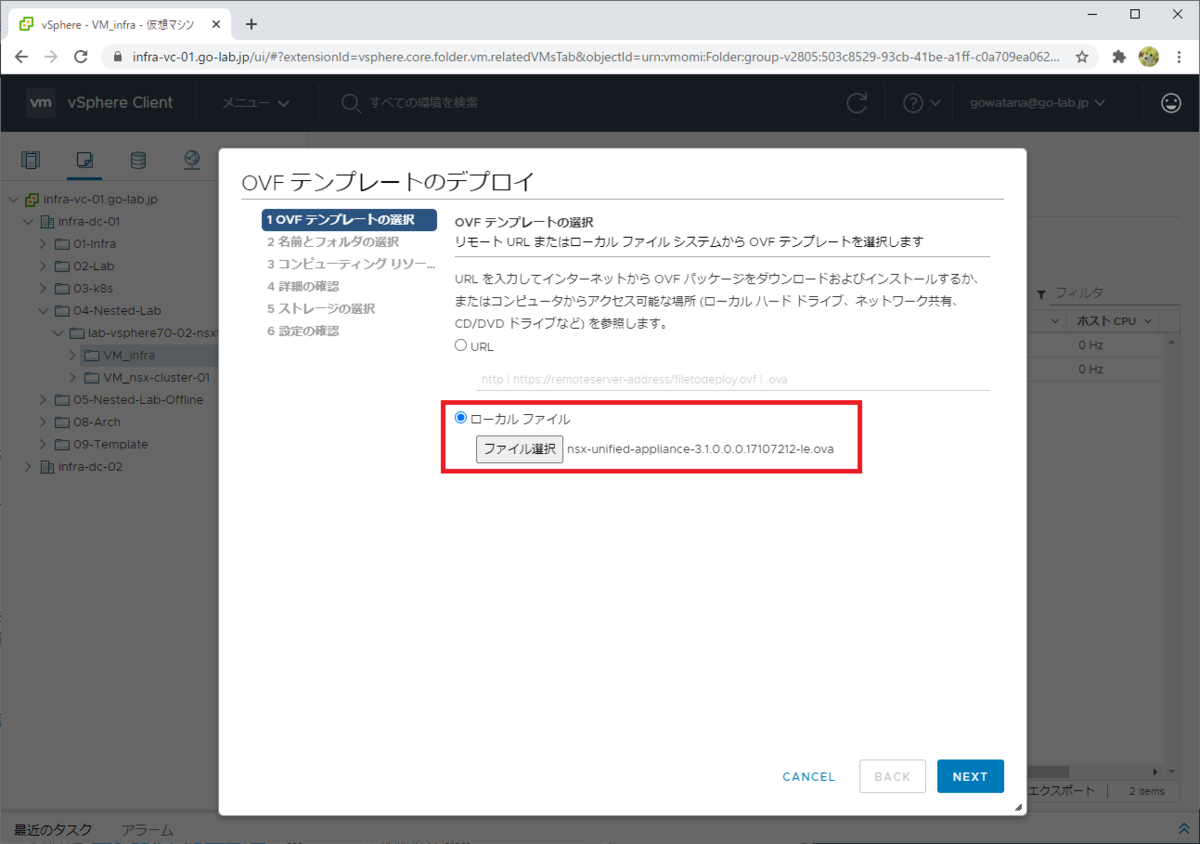Click the folder icon beside 02-Lab

click(61, 266)
